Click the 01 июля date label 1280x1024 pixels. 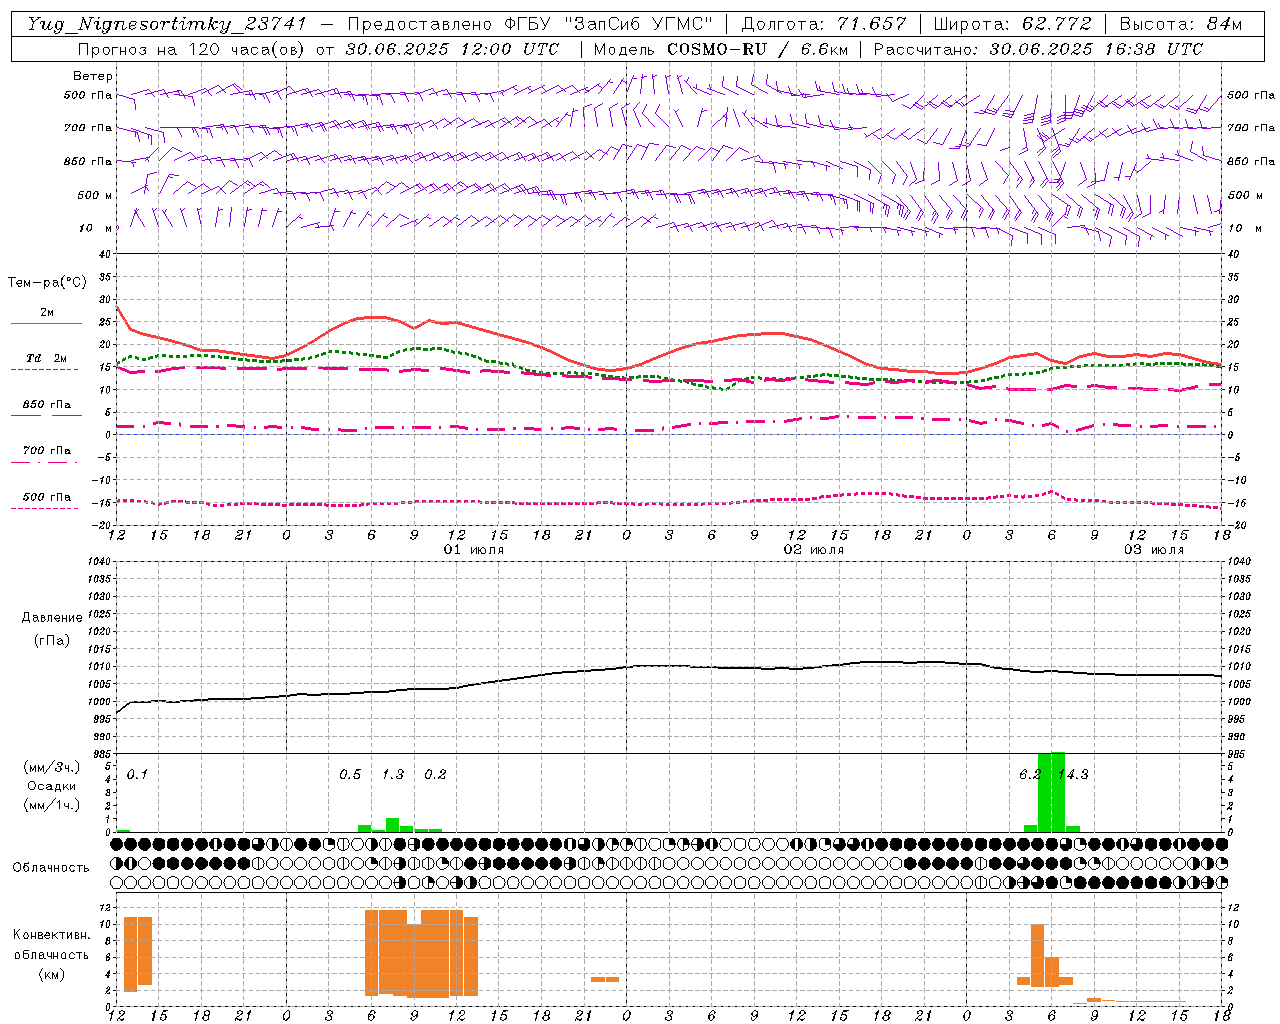(x=474, y=550)
